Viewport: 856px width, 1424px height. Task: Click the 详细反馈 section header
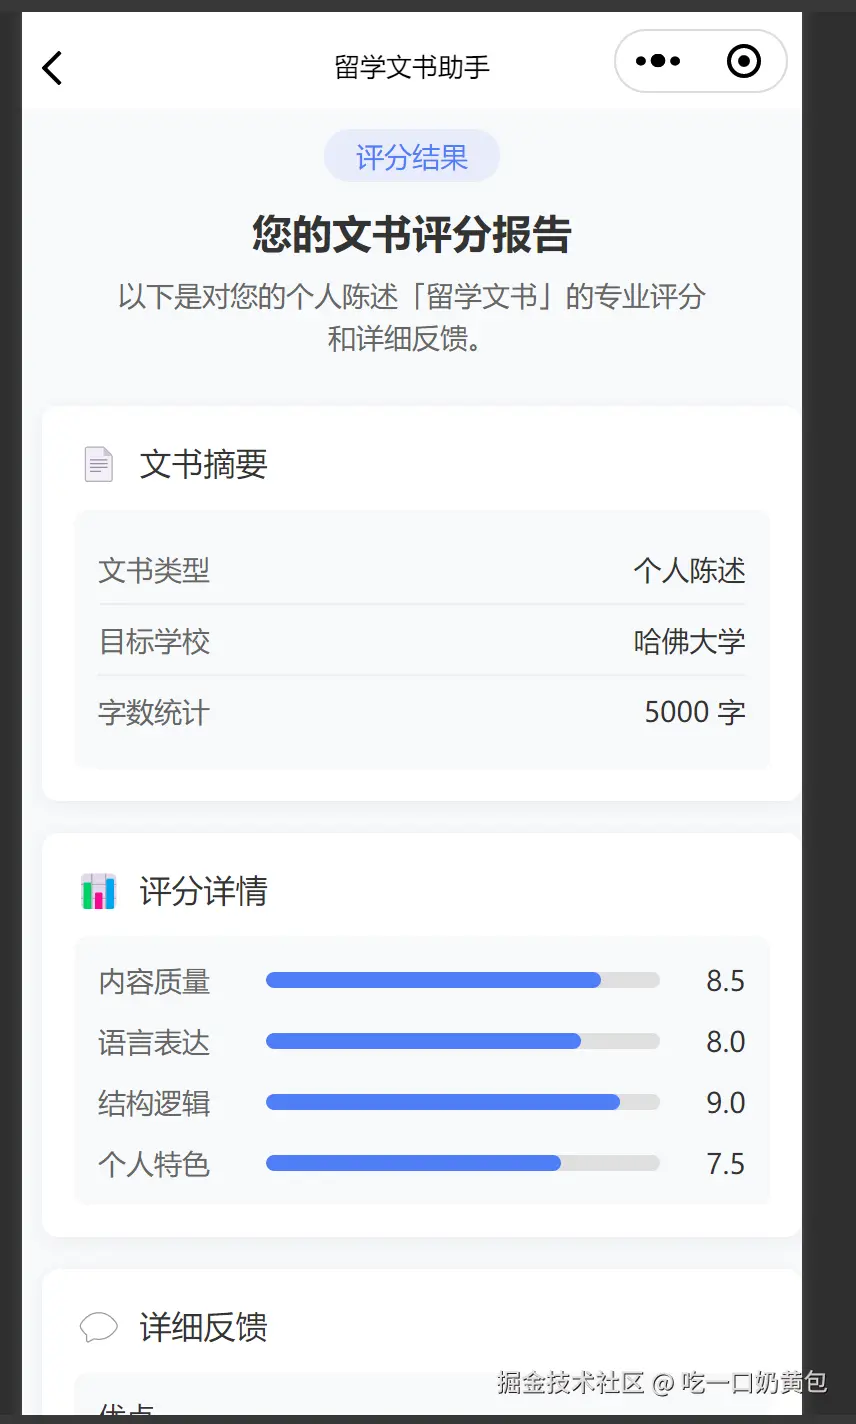[203, 1328]
